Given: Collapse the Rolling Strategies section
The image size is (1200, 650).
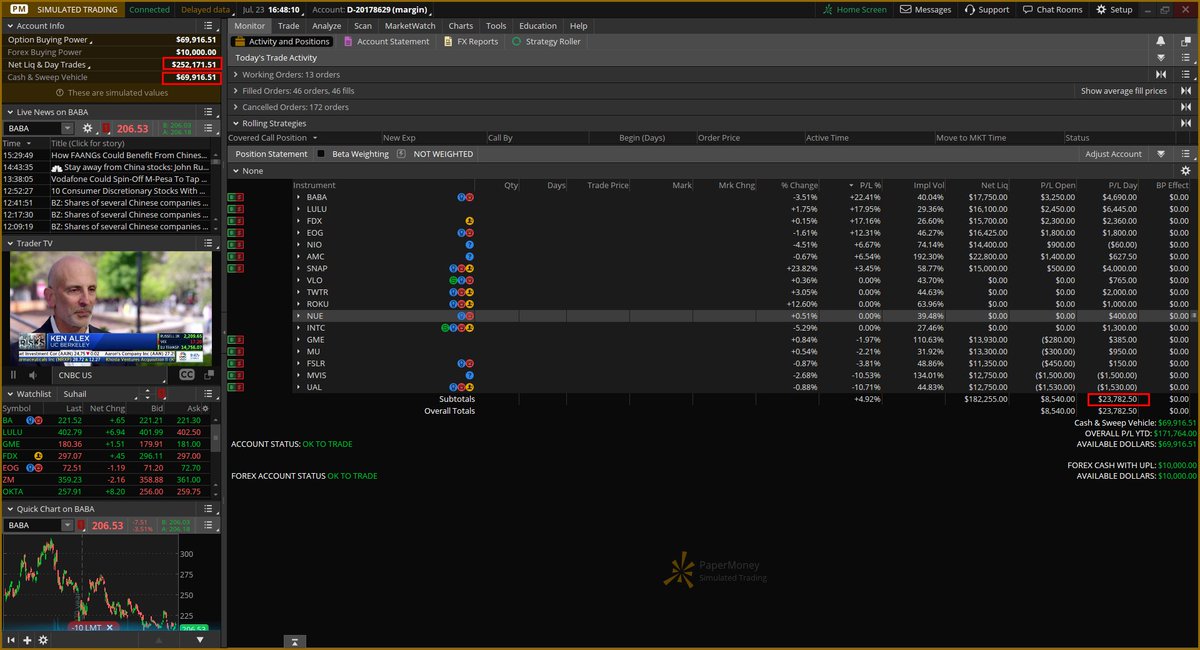Looking at the screenshot, I should 236,123.
